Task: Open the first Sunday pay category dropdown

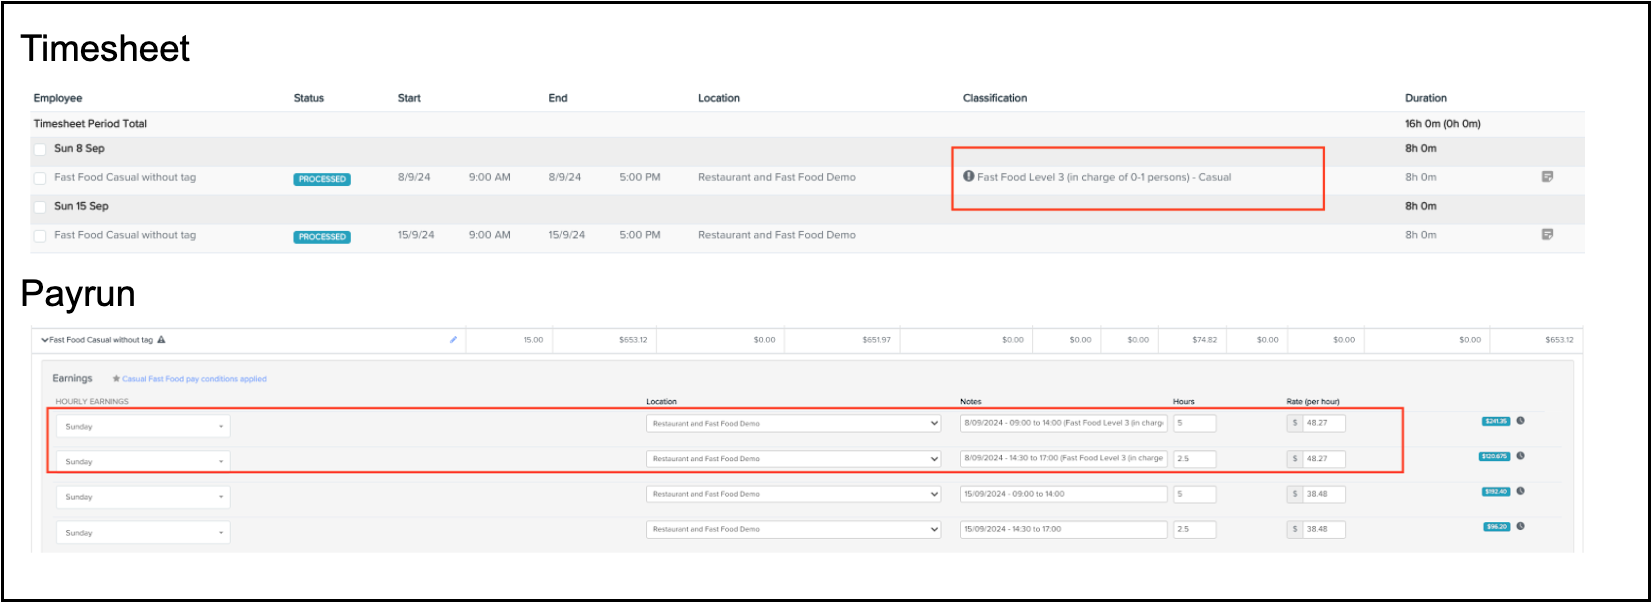Action: [x=143, y=426]
